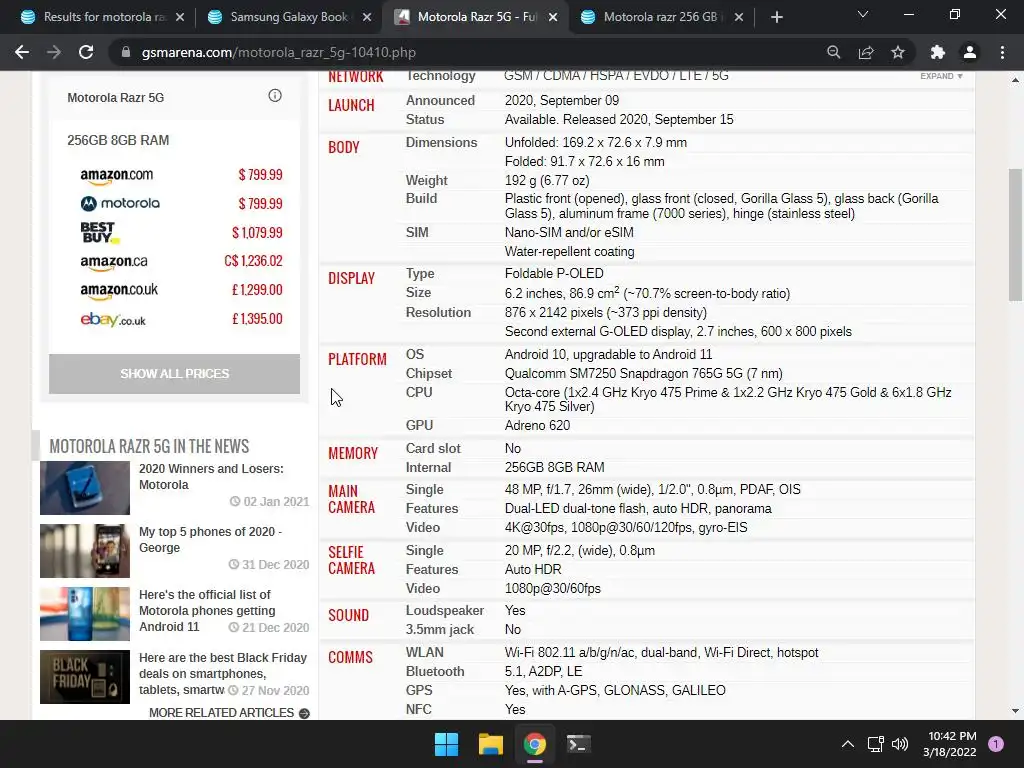Click the top 5 phones article thumbnail

pyautogui.click(x=85, y=551)
